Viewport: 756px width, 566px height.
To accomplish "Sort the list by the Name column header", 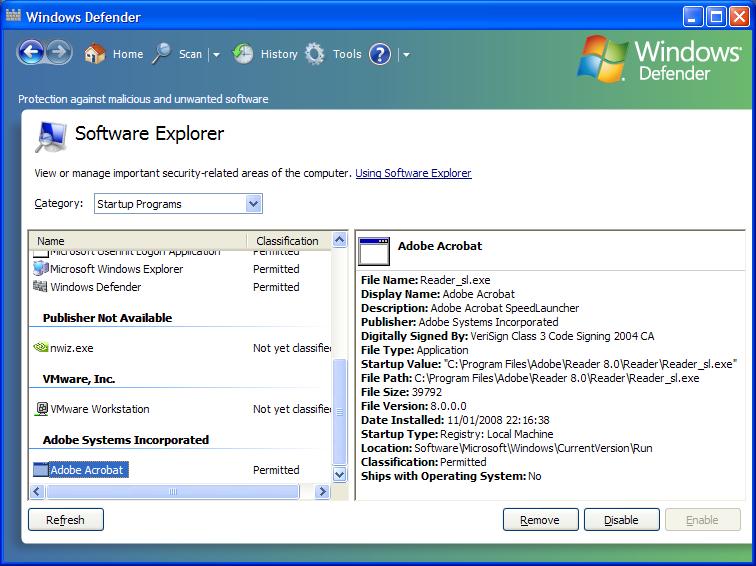I will click(138, 241).
